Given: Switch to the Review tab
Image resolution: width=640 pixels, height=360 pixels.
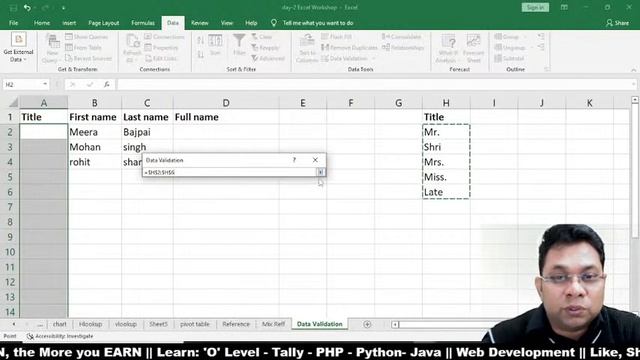Looking at the screenshot, I should (x=200, y=23).
